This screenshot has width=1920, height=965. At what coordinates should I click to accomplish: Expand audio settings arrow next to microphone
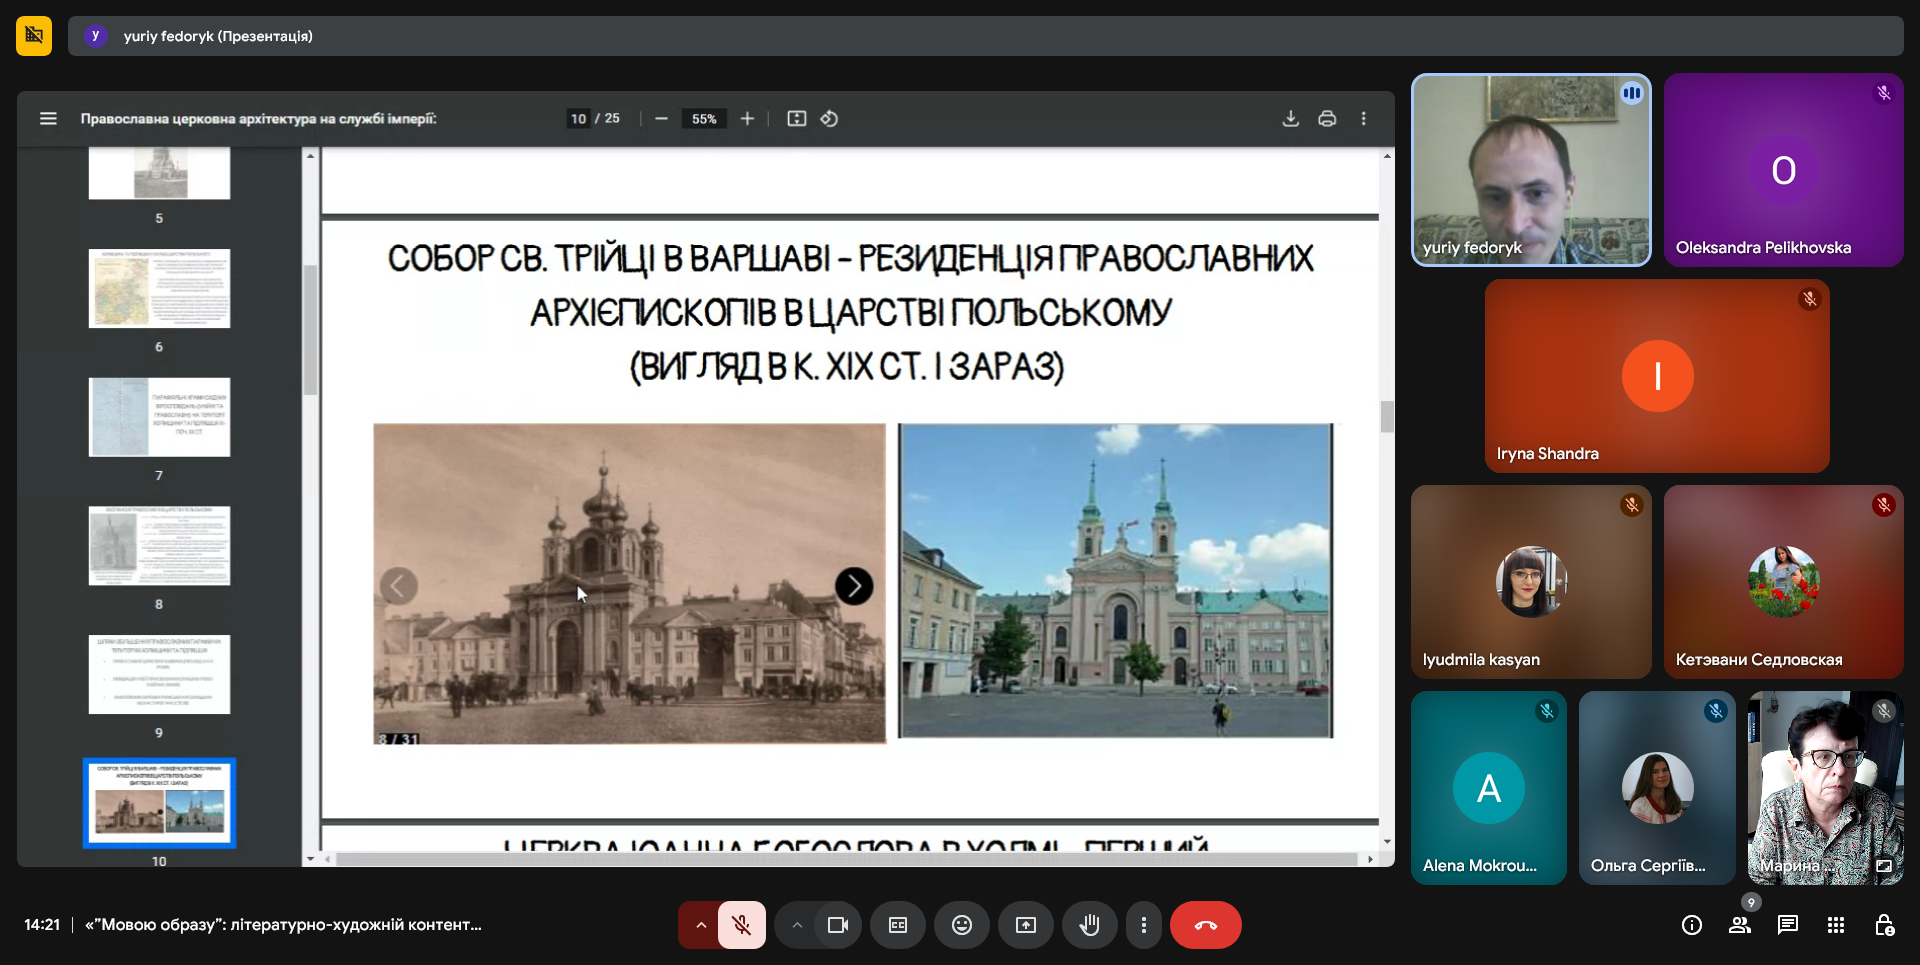click(701, 925)
